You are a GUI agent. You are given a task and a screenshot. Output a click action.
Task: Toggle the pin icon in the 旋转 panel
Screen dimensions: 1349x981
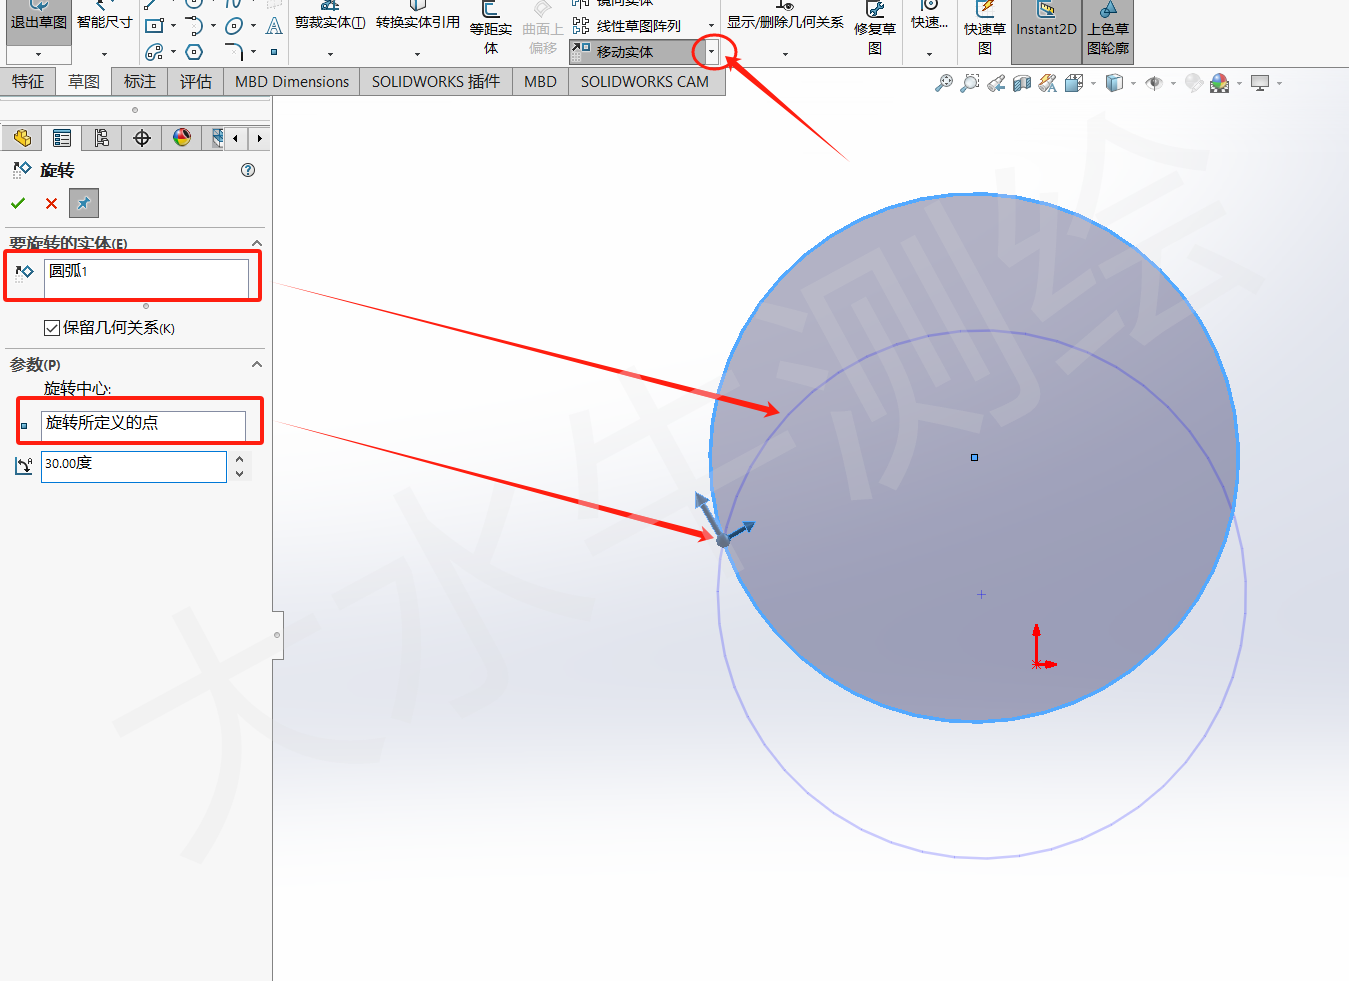(x=83, y=203)
